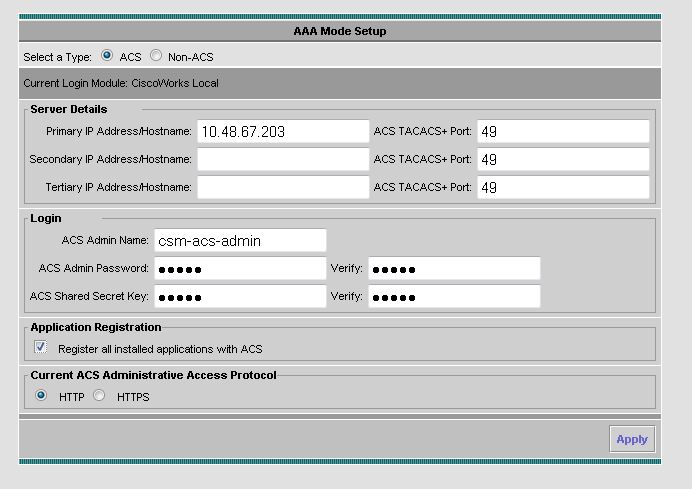The image size is (692, 489).
Task: Focus the secondary server's ACS TACACS+ Port field
Action: [x=563, y=159]
